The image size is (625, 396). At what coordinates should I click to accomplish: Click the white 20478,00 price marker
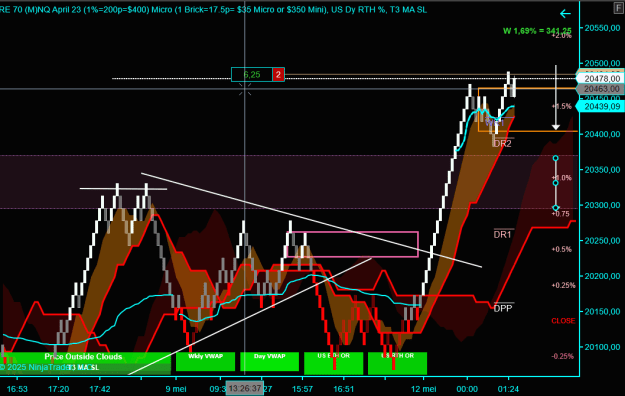click(601, 79)
